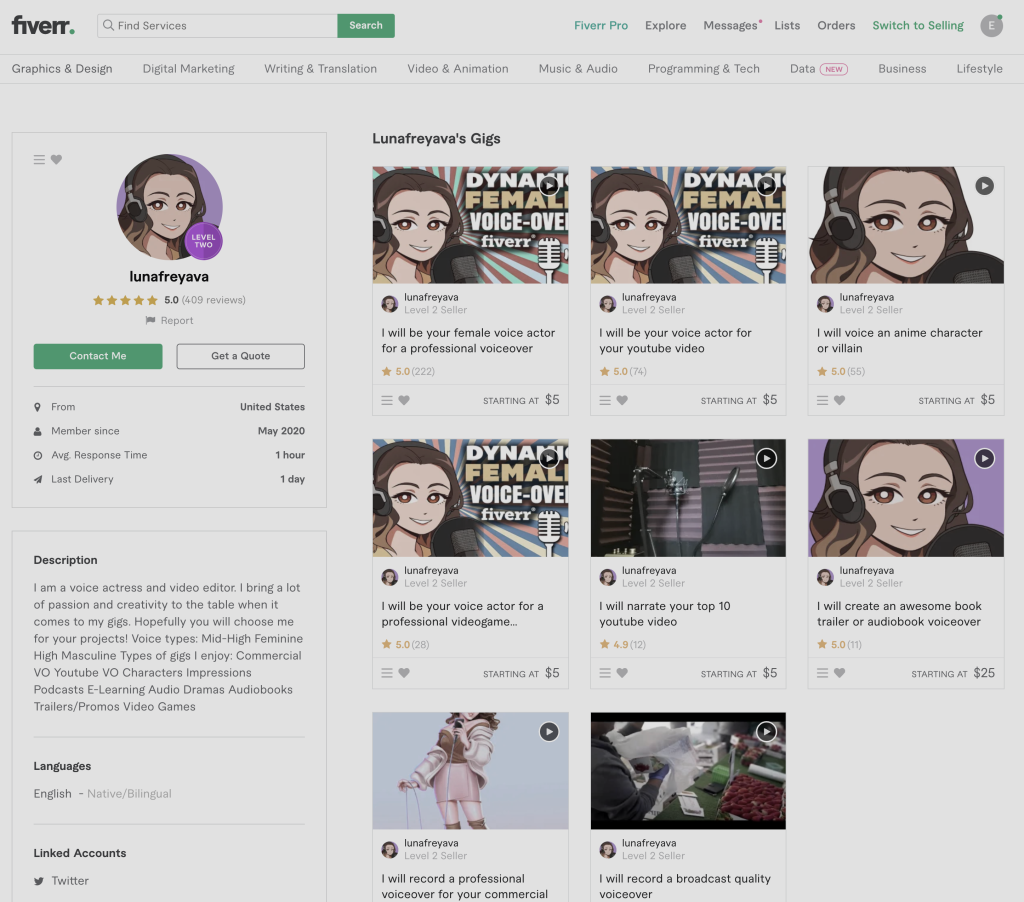The width and height of the screenshot is (1024, 902).
Task: Click the seller avatar on commercial voiceover gig
Action: pos(390,850)
